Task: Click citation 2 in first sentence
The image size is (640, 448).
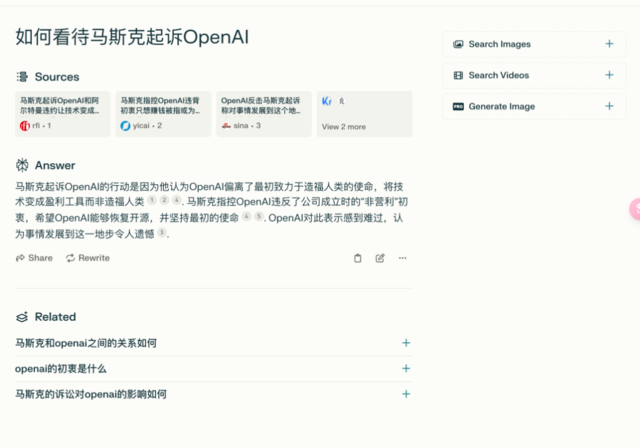Action: click(x=164, y=200)
